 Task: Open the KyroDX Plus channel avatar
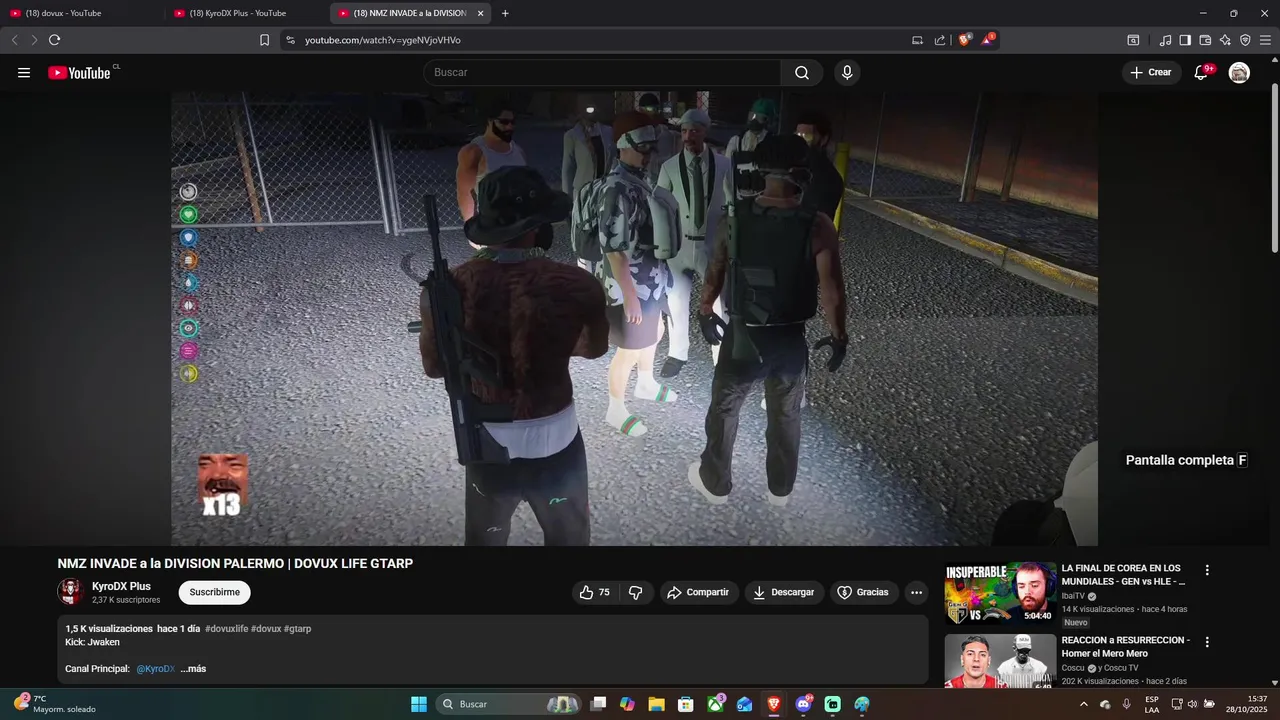pos(70,592)
